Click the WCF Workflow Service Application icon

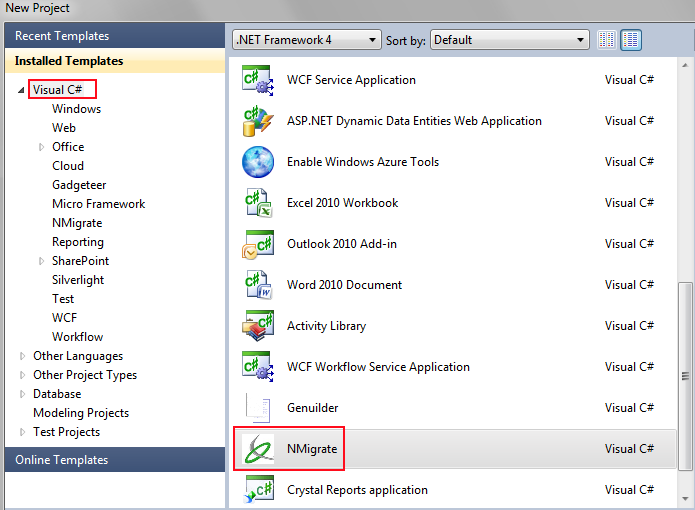click(x=258, y=367)
